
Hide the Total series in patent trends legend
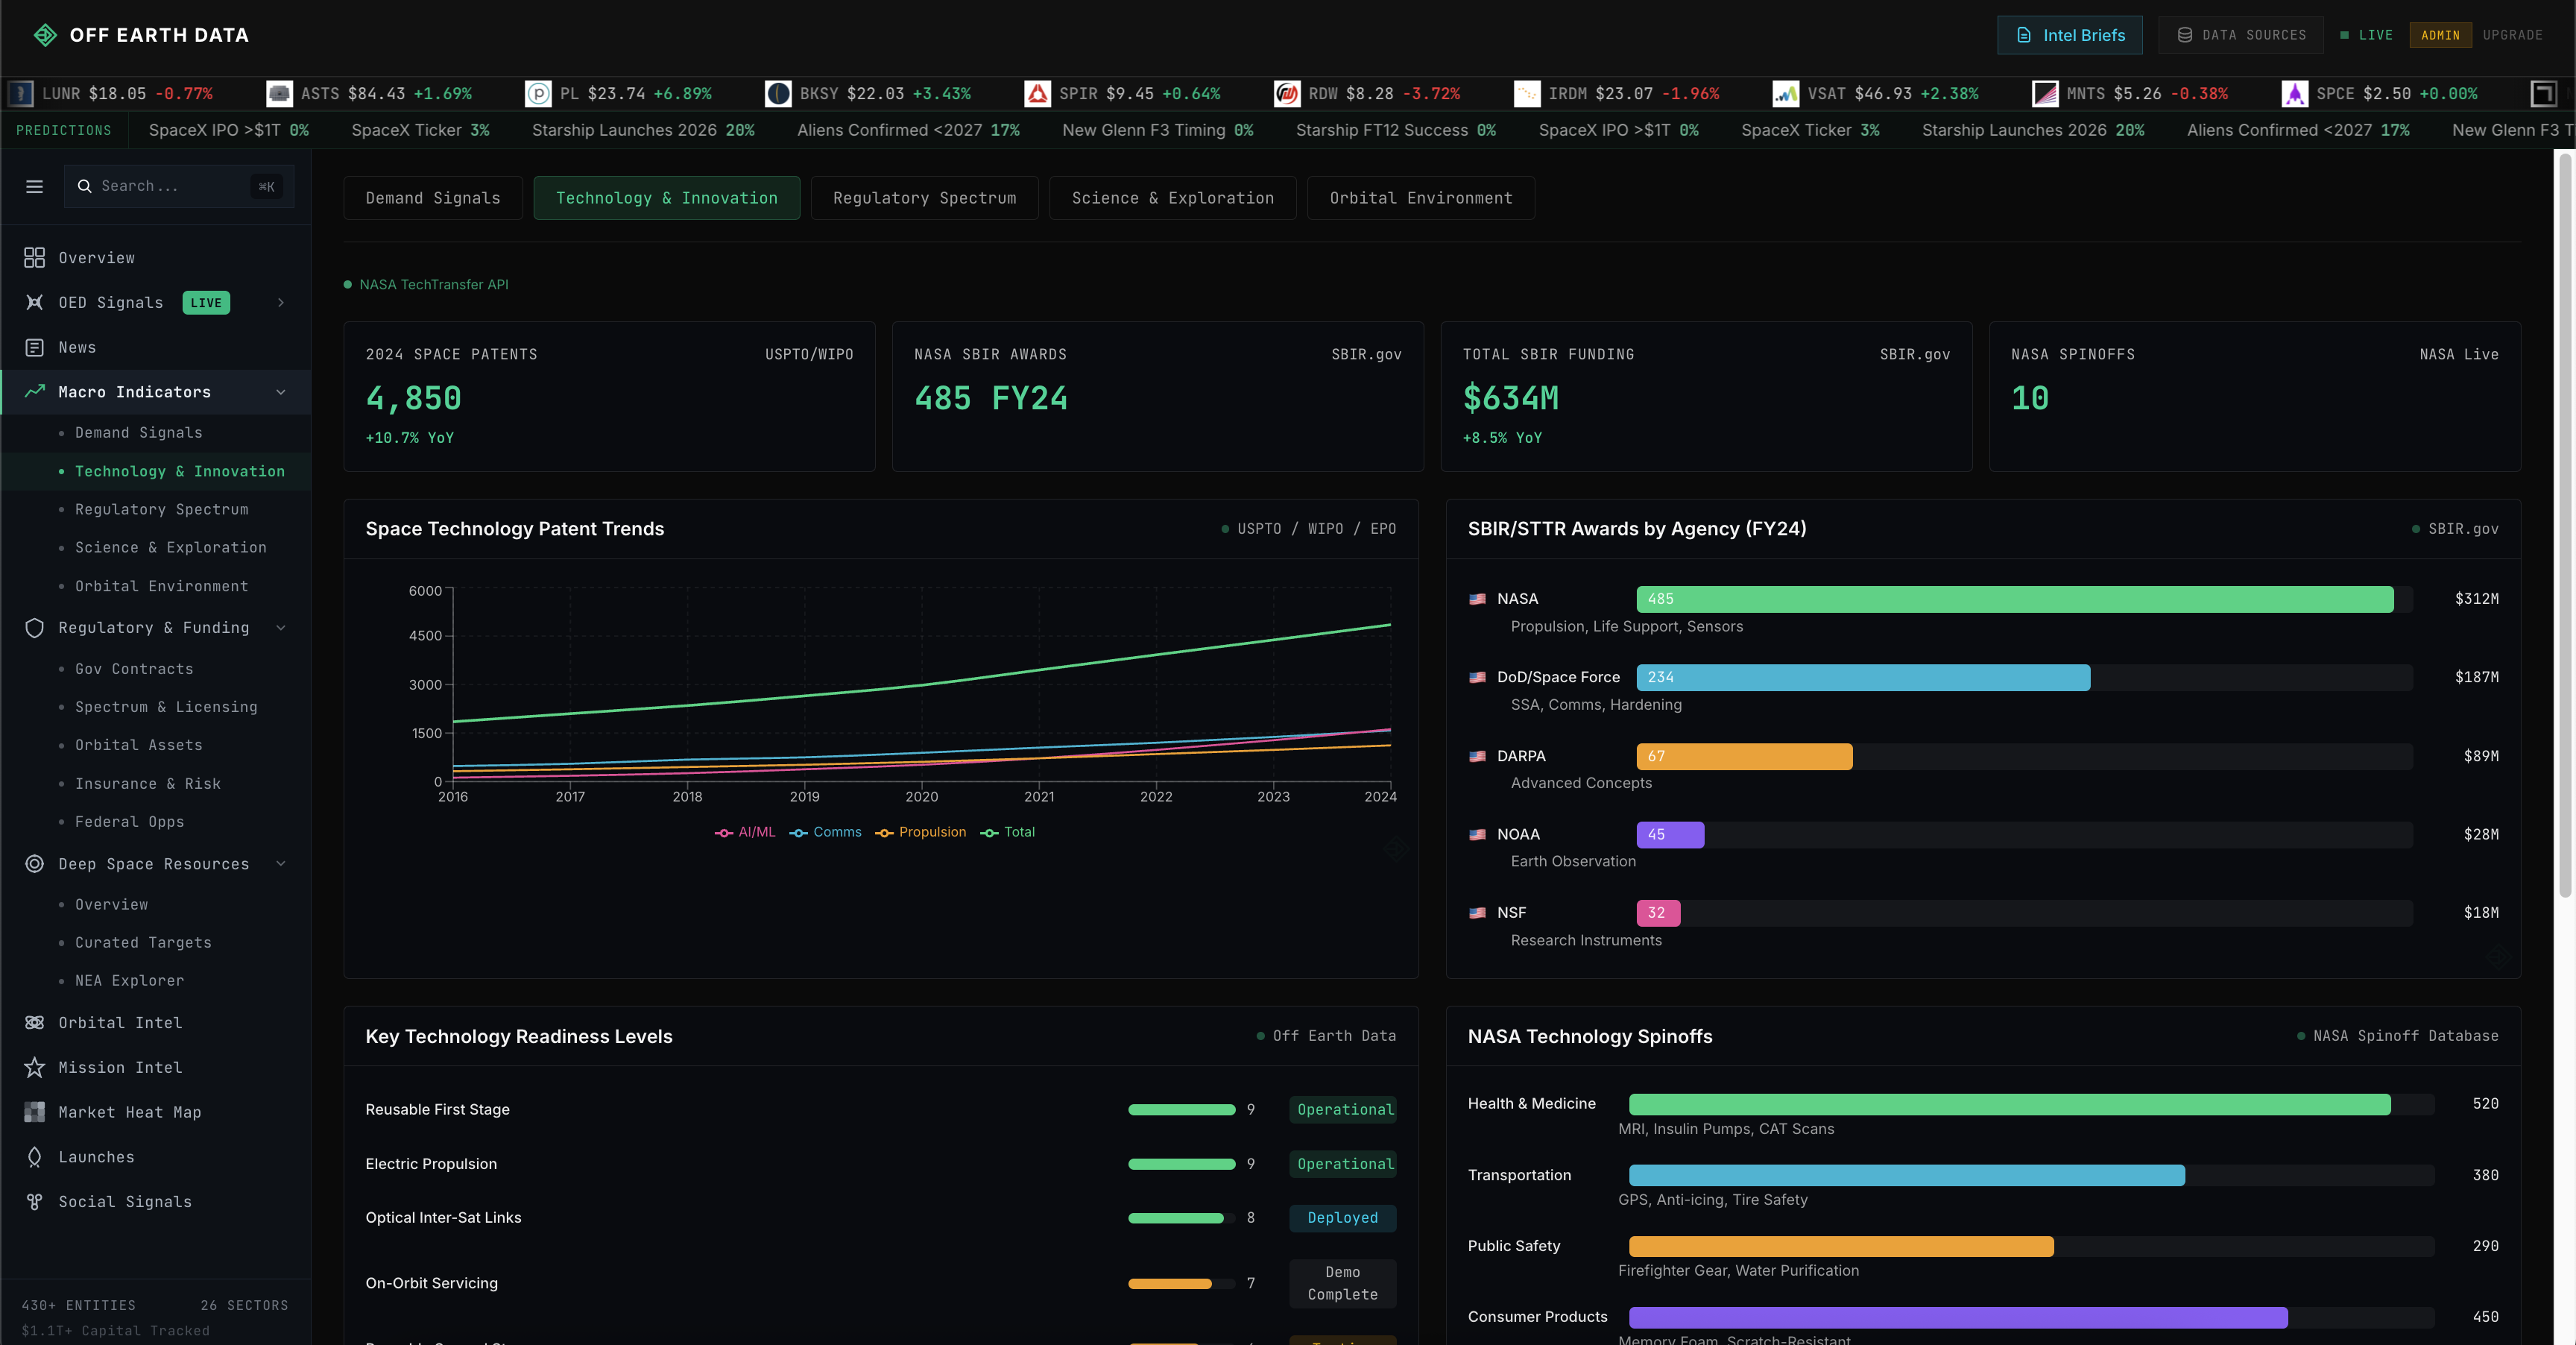click(1007, 832)
